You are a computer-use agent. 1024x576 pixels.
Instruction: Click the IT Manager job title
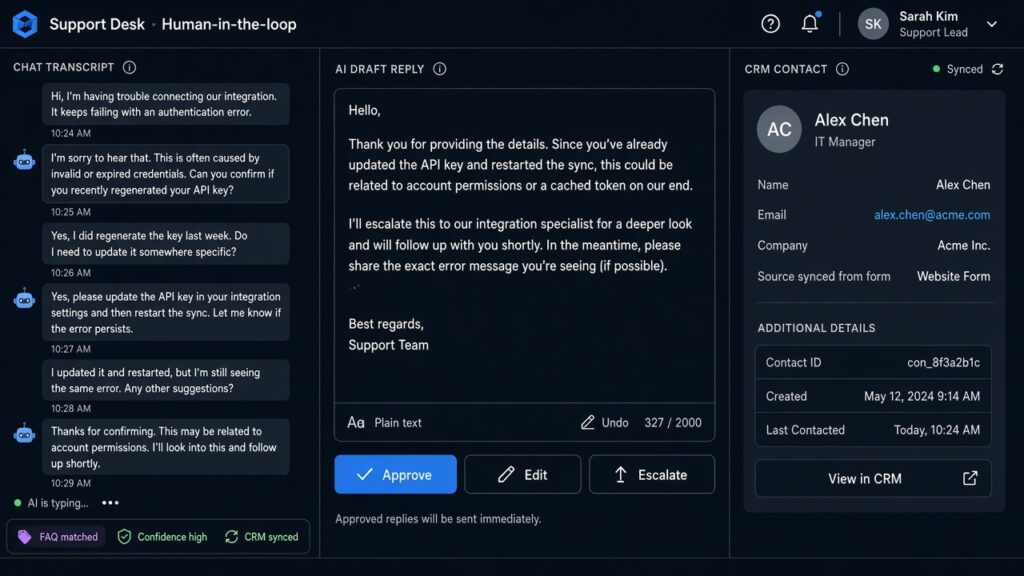pos(844,142)
